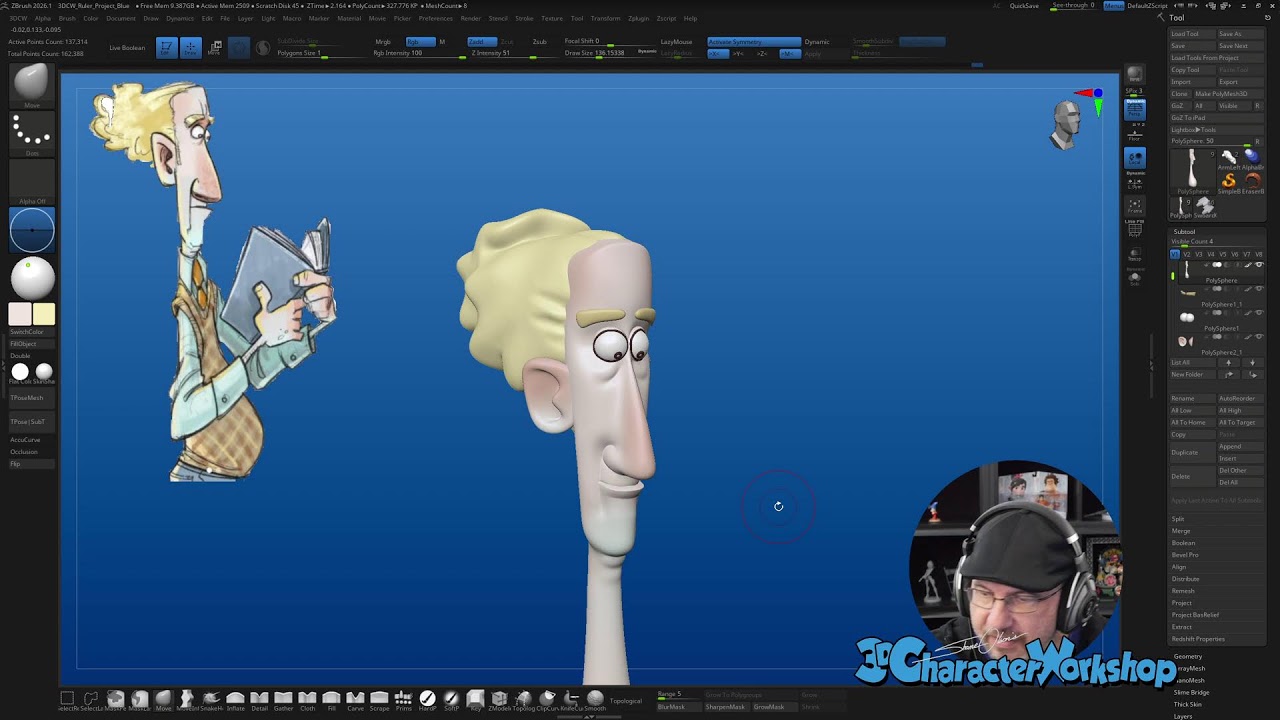Hide the PolySphere subtool eye icon
Image resolution: width=1280 pixels, height=720 pixels.
point(1259,264)
